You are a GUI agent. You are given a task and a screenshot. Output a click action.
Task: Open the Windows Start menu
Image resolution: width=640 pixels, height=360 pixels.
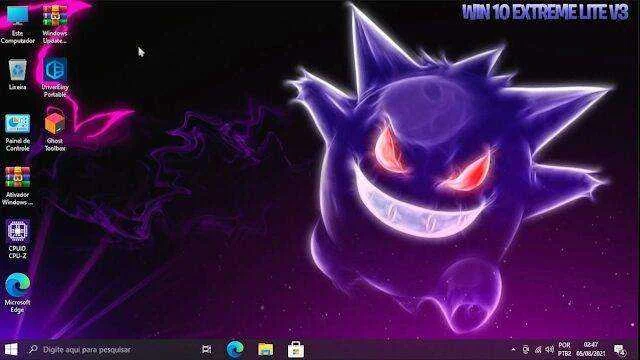(x=11, y=350)
